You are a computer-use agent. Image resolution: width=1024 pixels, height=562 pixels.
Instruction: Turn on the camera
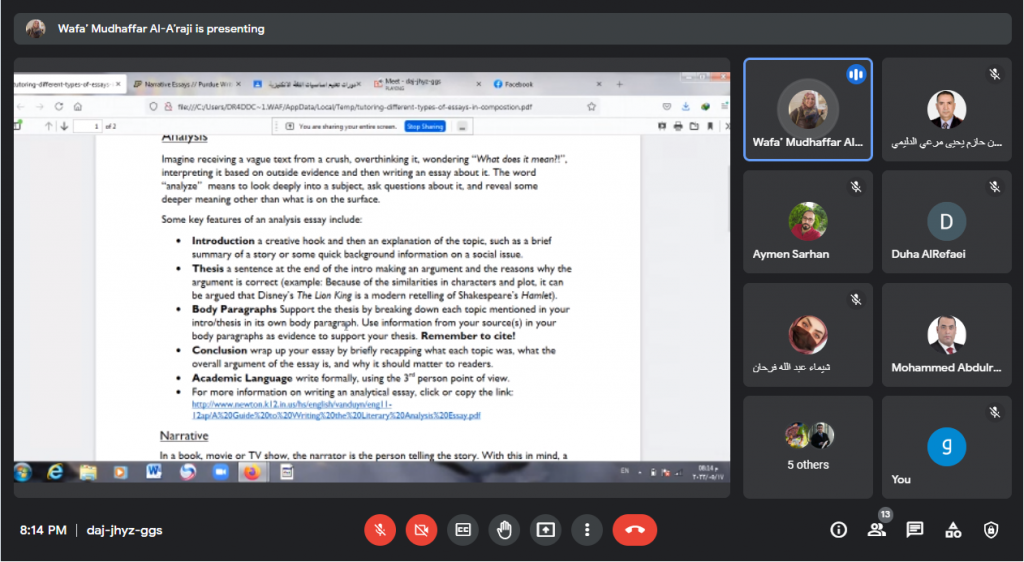421,530
